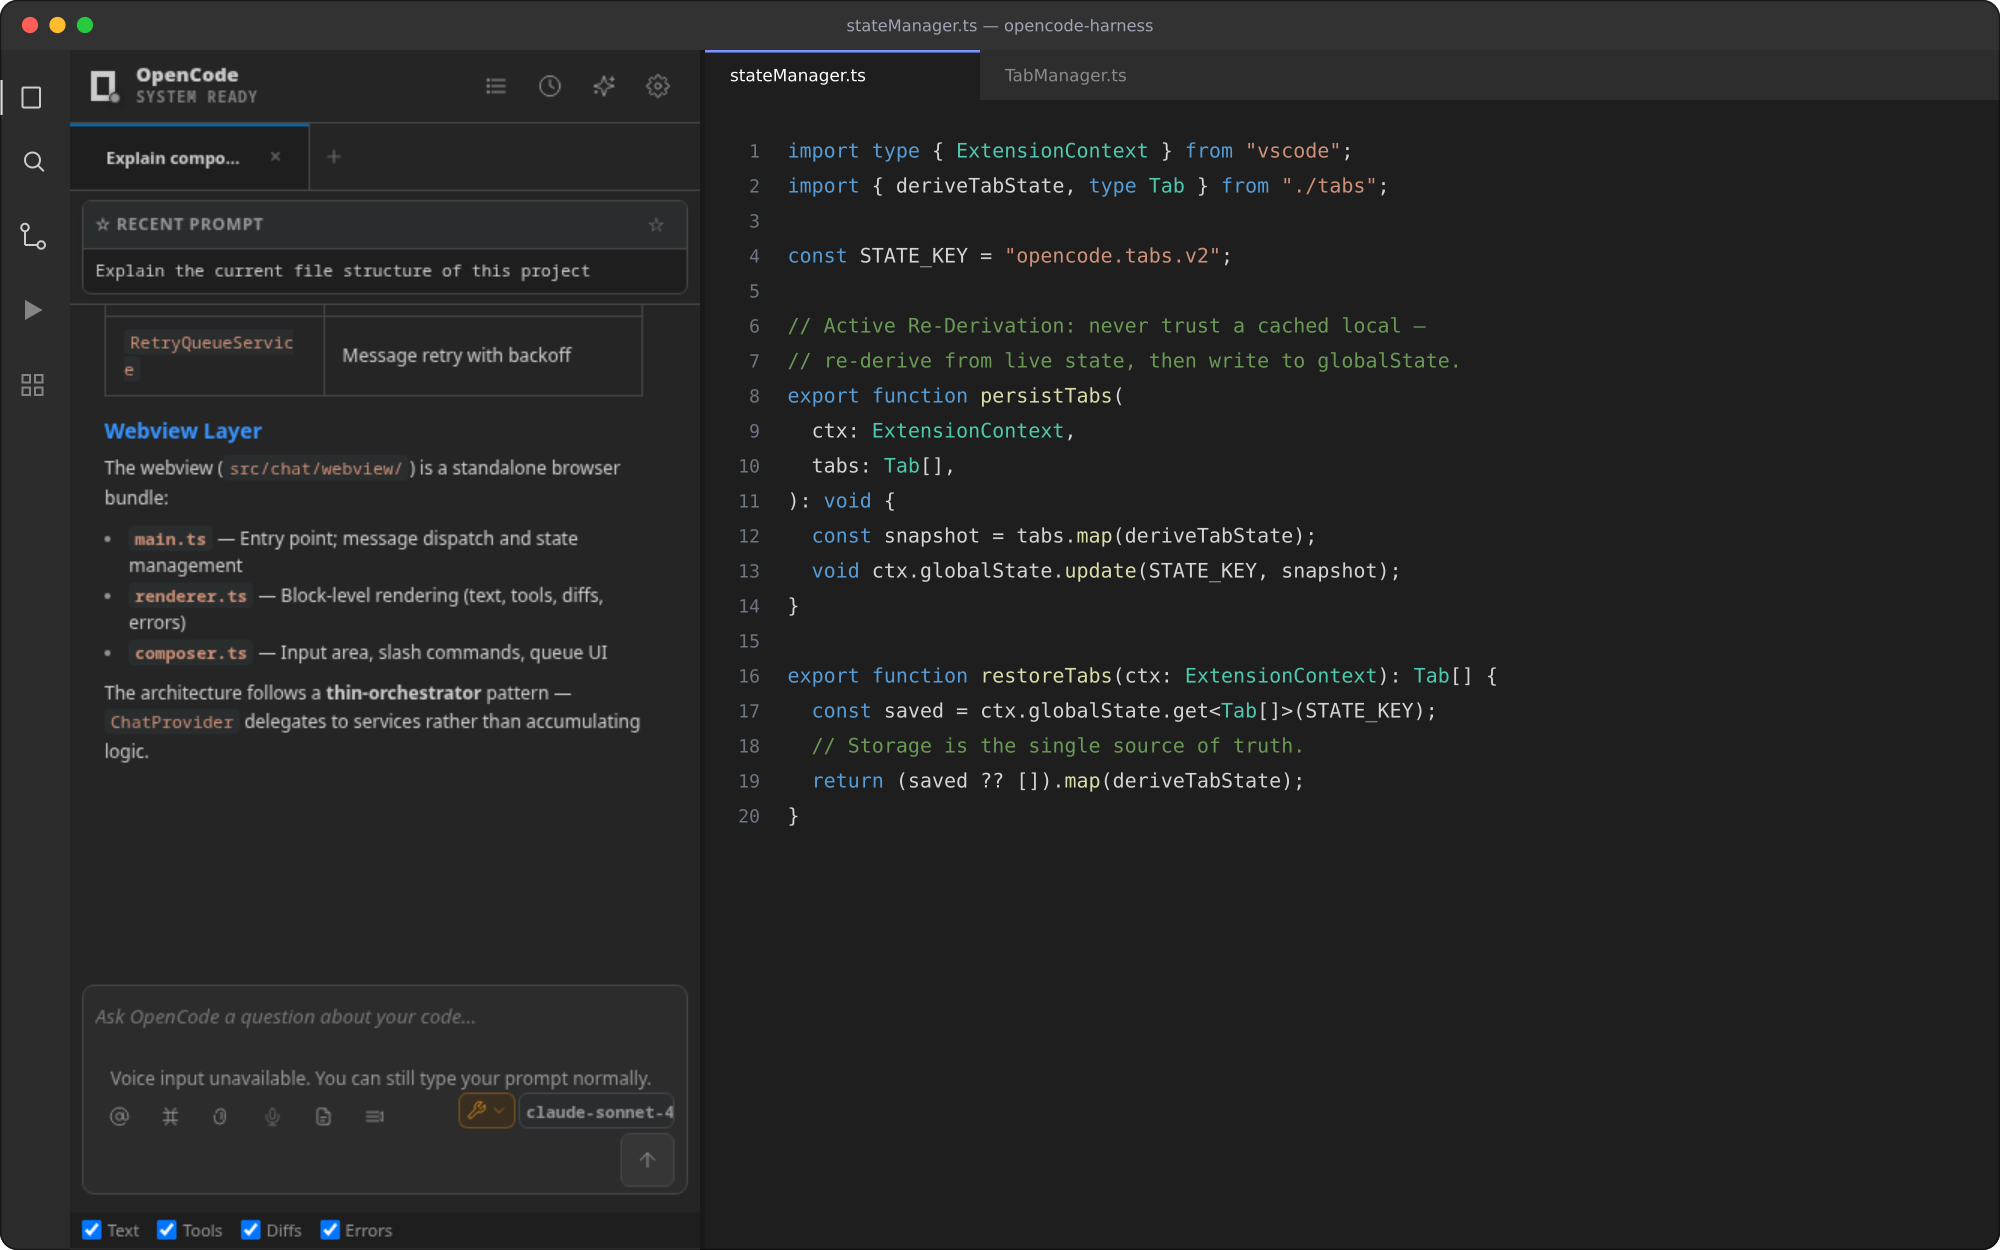Open the Search view in the activity bar
This screenshot has height=1250, width=2000.
[33, 162]
